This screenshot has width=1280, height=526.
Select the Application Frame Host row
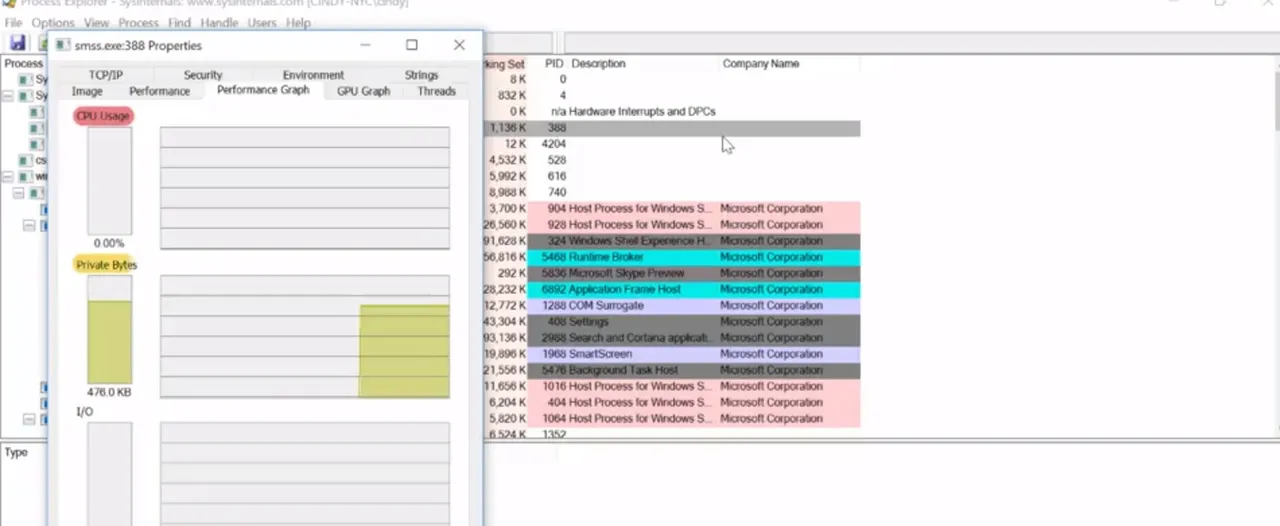(670, 289)
